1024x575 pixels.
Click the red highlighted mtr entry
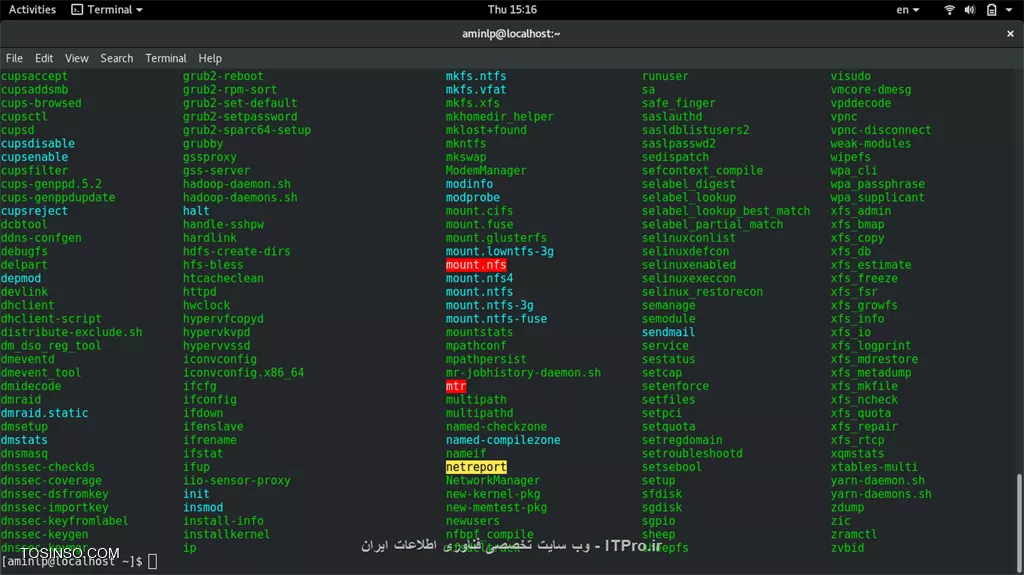point(456,386)
